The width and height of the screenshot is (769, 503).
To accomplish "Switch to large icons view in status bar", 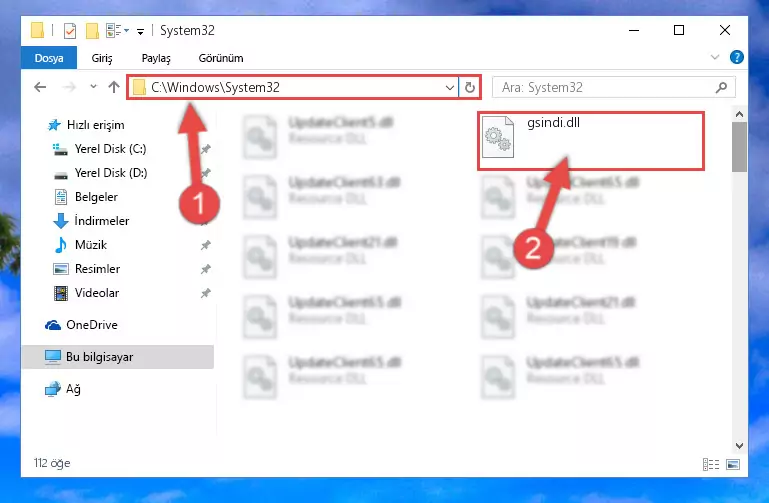I will [x=733, y=464].
